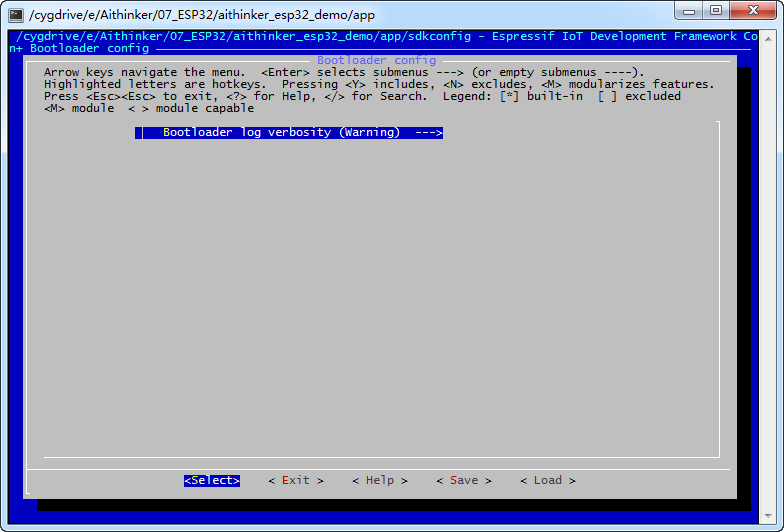Screen dimensions: 784x532
Task: Maximize the Cygwin terminal window
Action: point(716,10)
